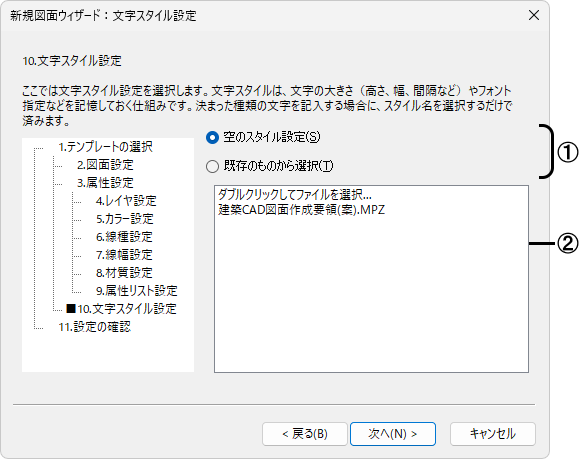This screenshot has width=580, height=459.
Task: Select 3.属性設定 tree node
Action: coord(105,183)
